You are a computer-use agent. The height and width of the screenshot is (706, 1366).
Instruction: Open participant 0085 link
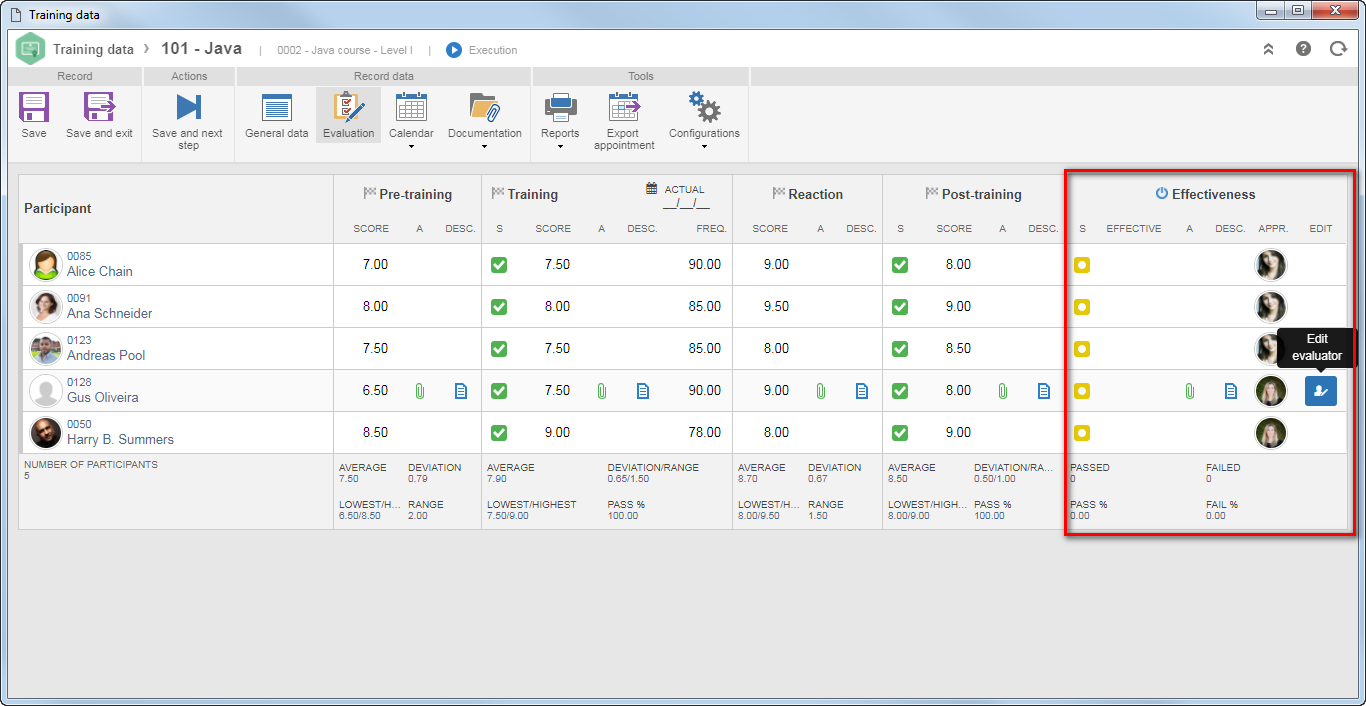pos(79,256)
